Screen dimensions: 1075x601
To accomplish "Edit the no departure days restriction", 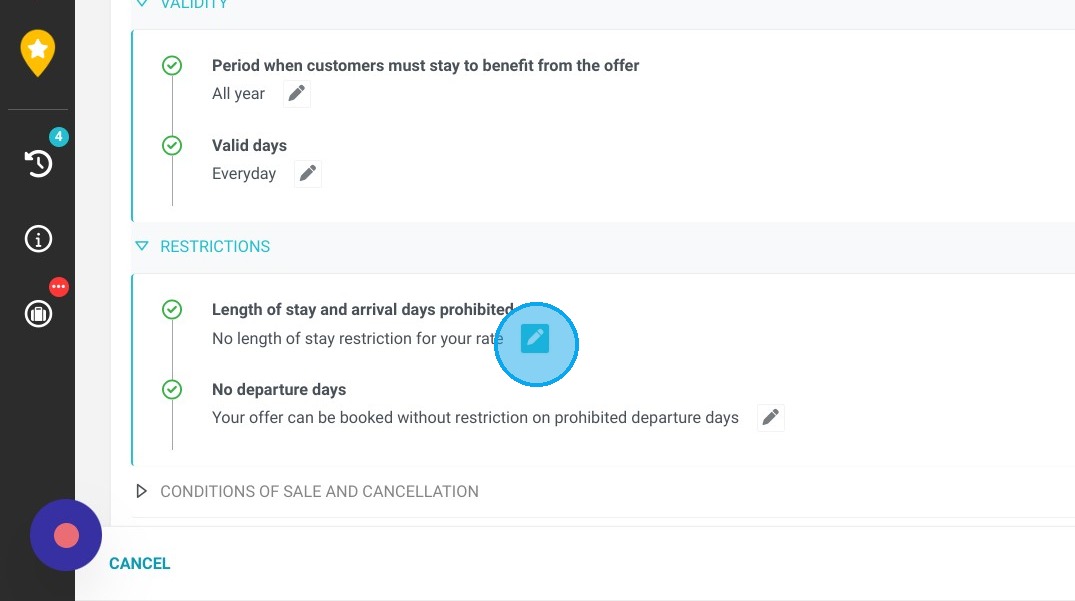I will click(x=771, y=417).
